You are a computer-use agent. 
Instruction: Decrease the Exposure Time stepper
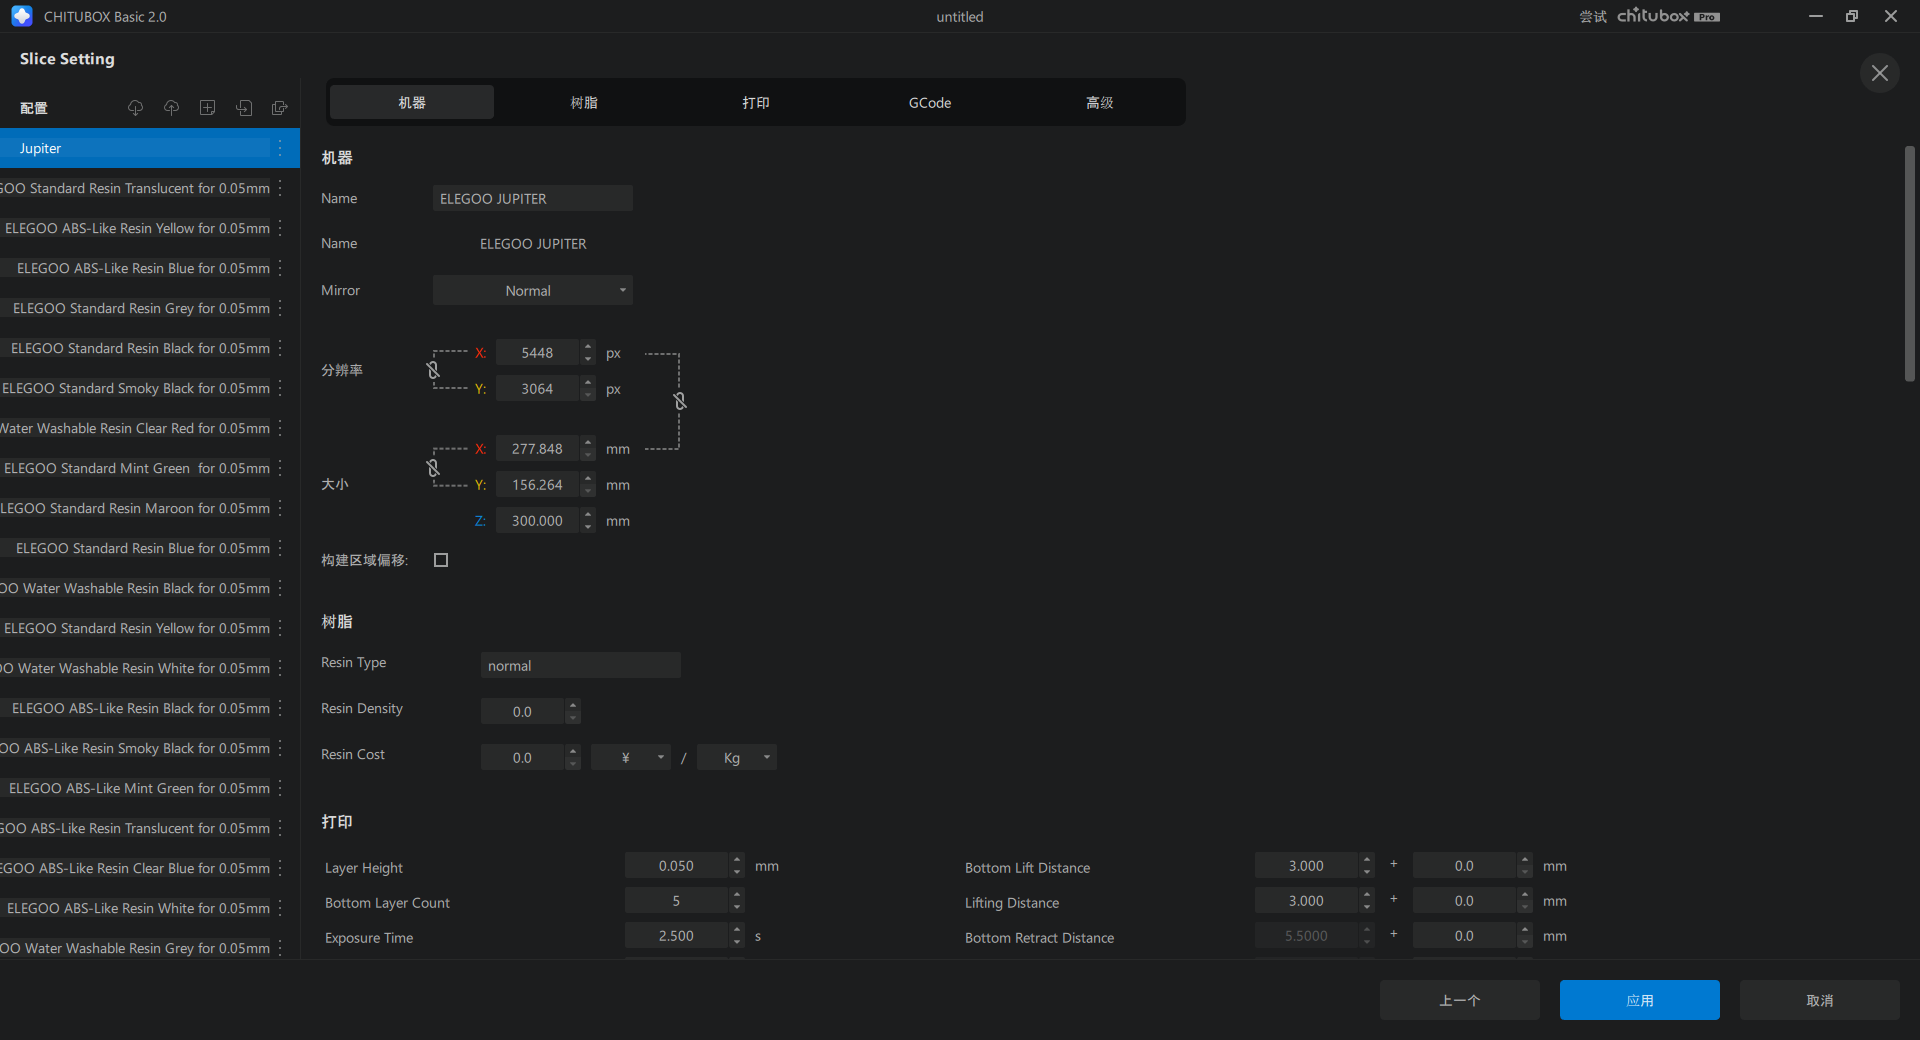point(737,942)
